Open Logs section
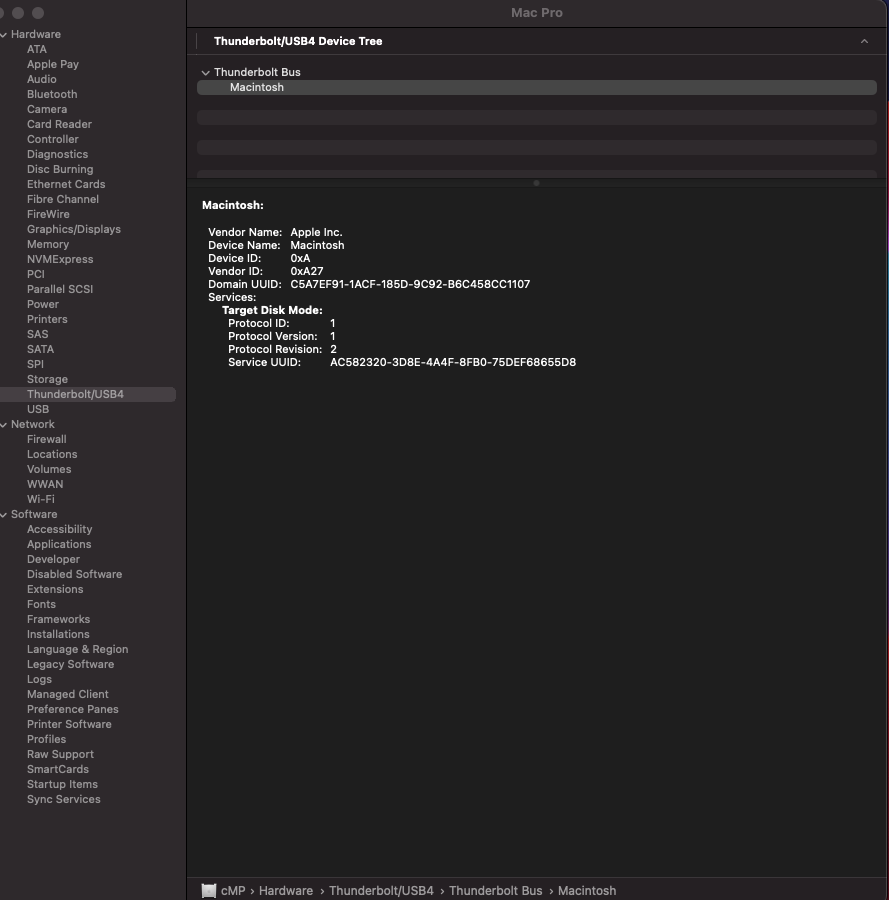Viewport: 889px width, 900px height. pyautogui.click(x=39, y=678)
